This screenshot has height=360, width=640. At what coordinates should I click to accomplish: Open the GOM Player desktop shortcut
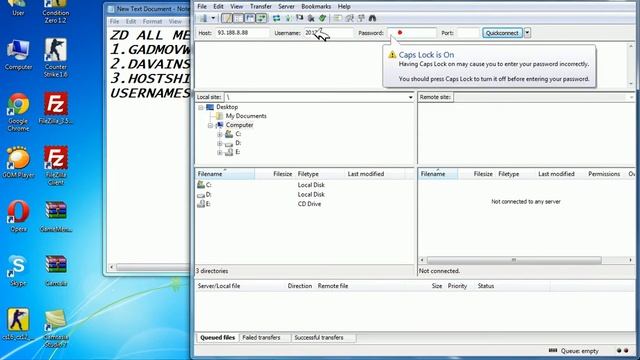pyautogui.click(x=17, y=162)
